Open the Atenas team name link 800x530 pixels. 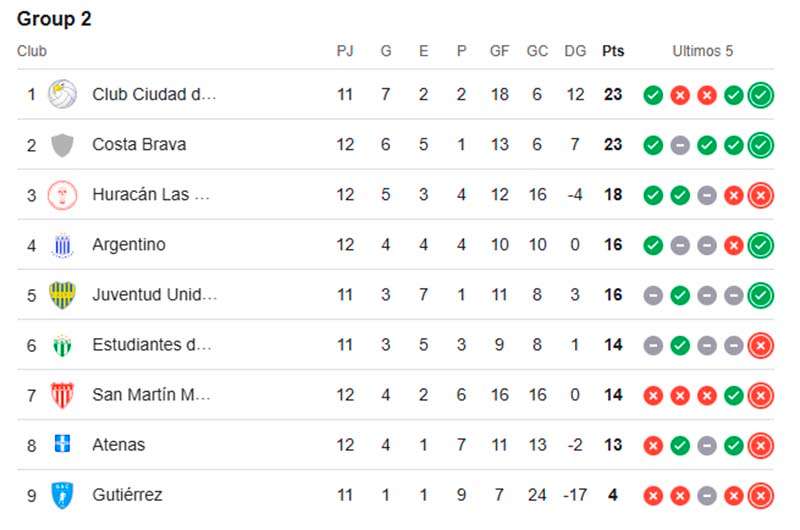coord(118,445)
